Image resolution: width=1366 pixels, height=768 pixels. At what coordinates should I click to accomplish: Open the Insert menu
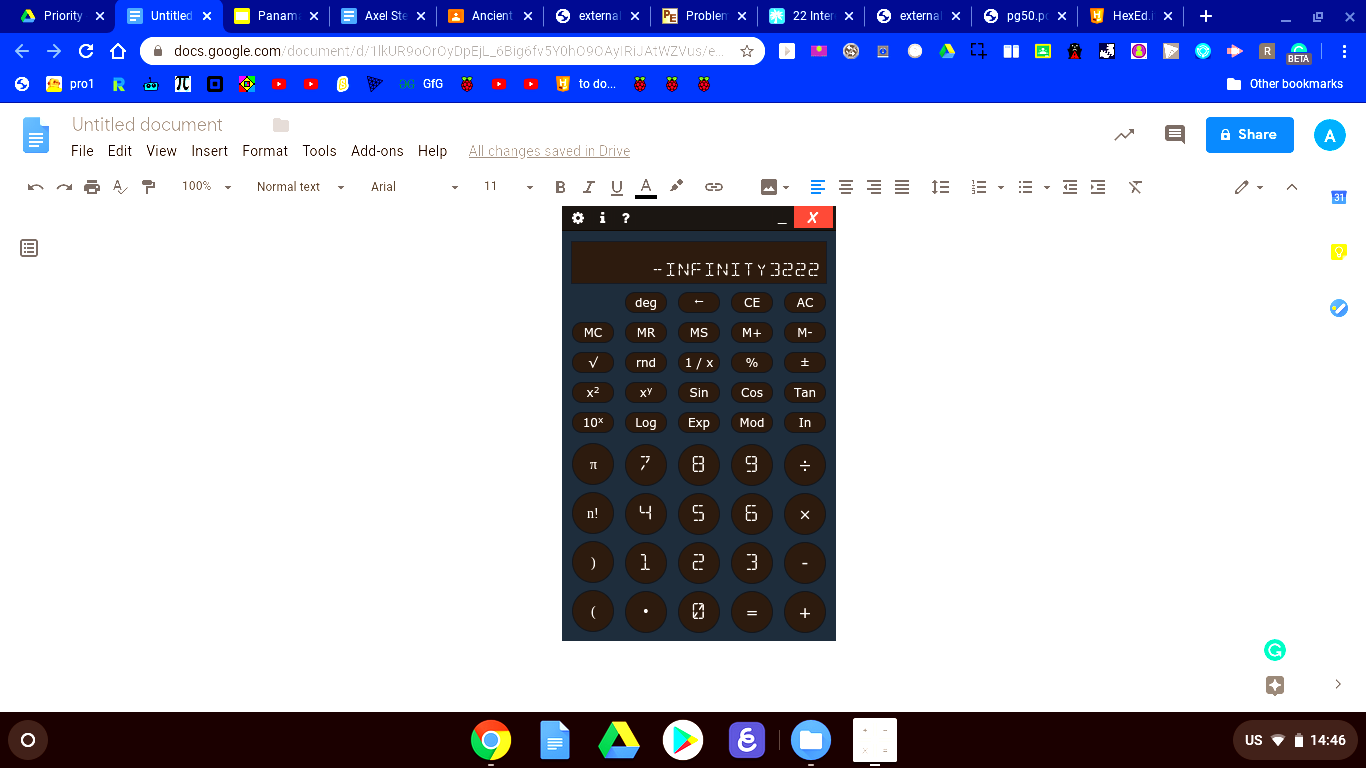(210, 151)
